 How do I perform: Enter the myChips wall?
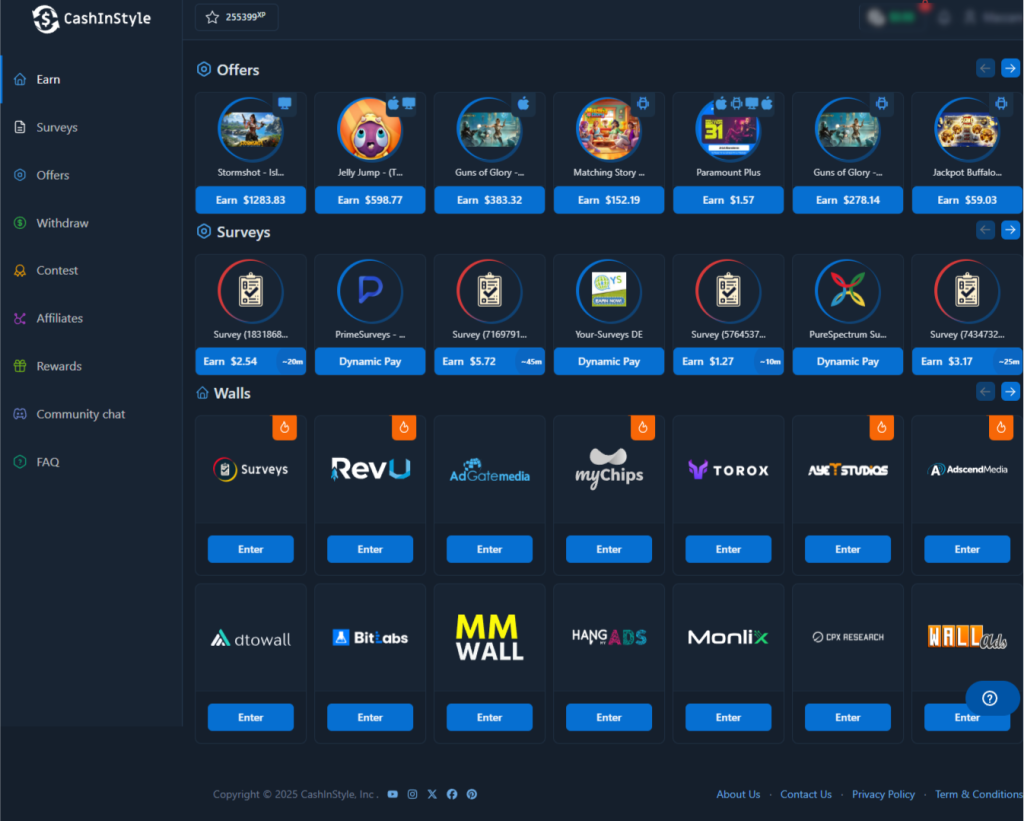point(609,549)
